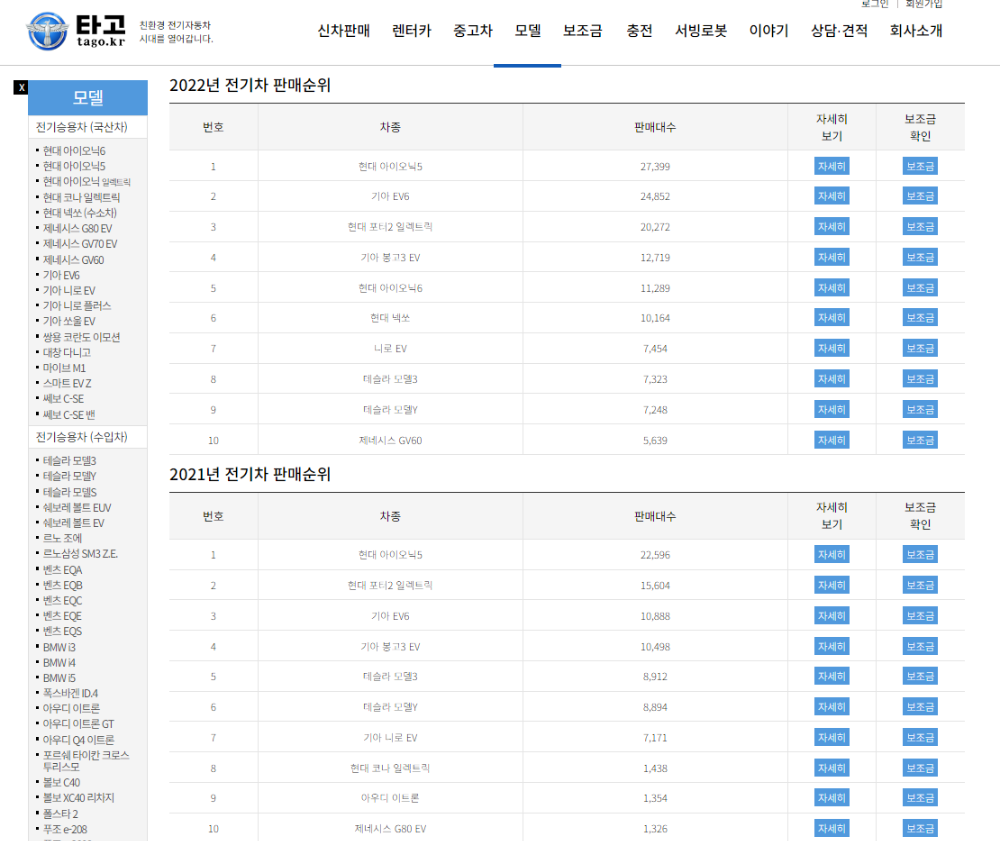Click 보조금 for 현대 넥쏘 row
The width and height of the screenshot is (1000, 841).
tap(920, 318)
